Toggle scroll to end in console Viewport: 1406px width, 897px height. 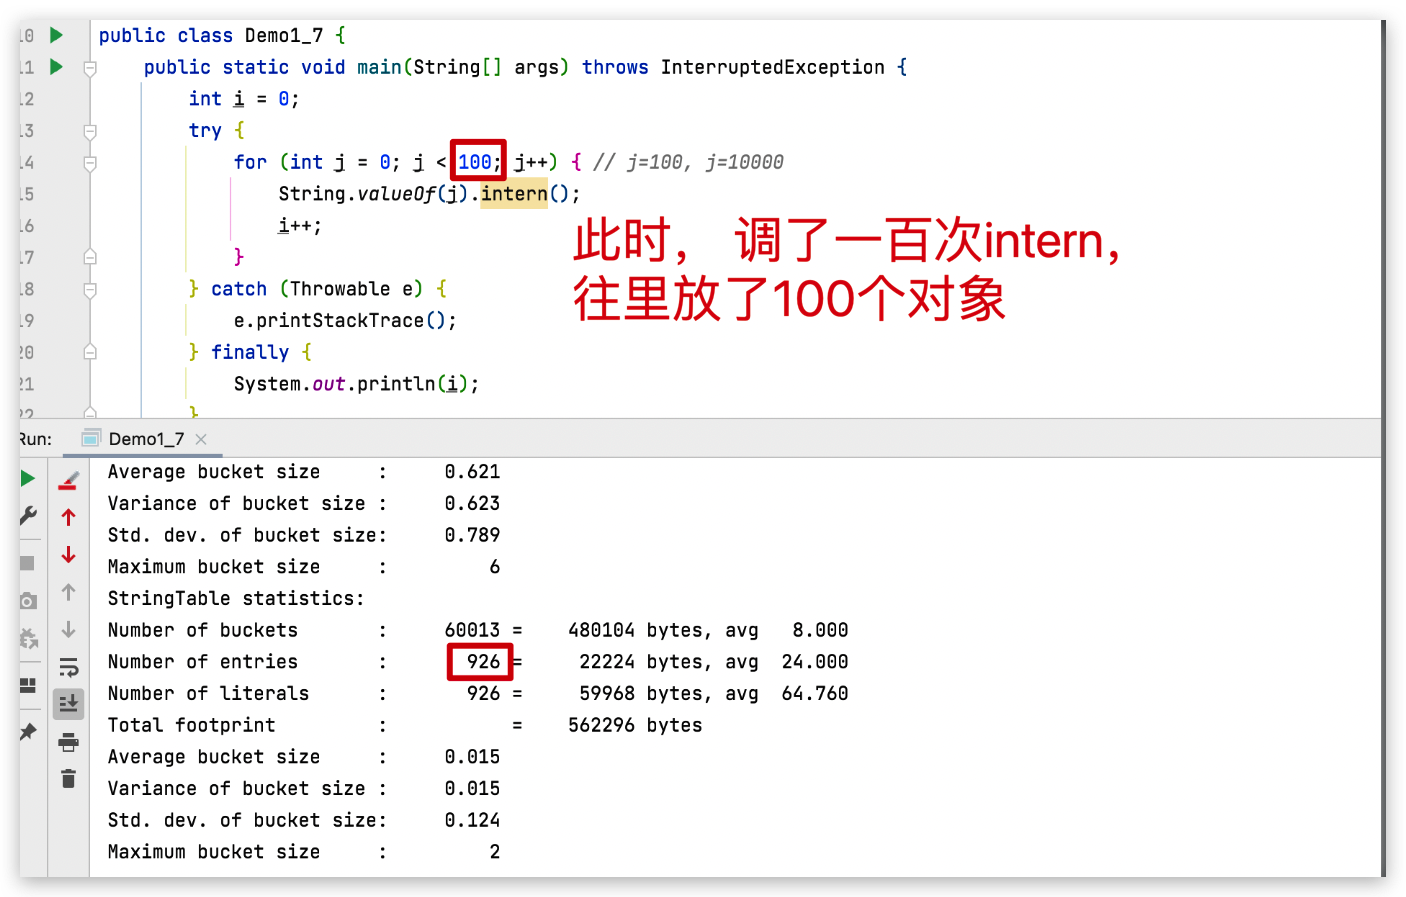[x=68, y=703]
